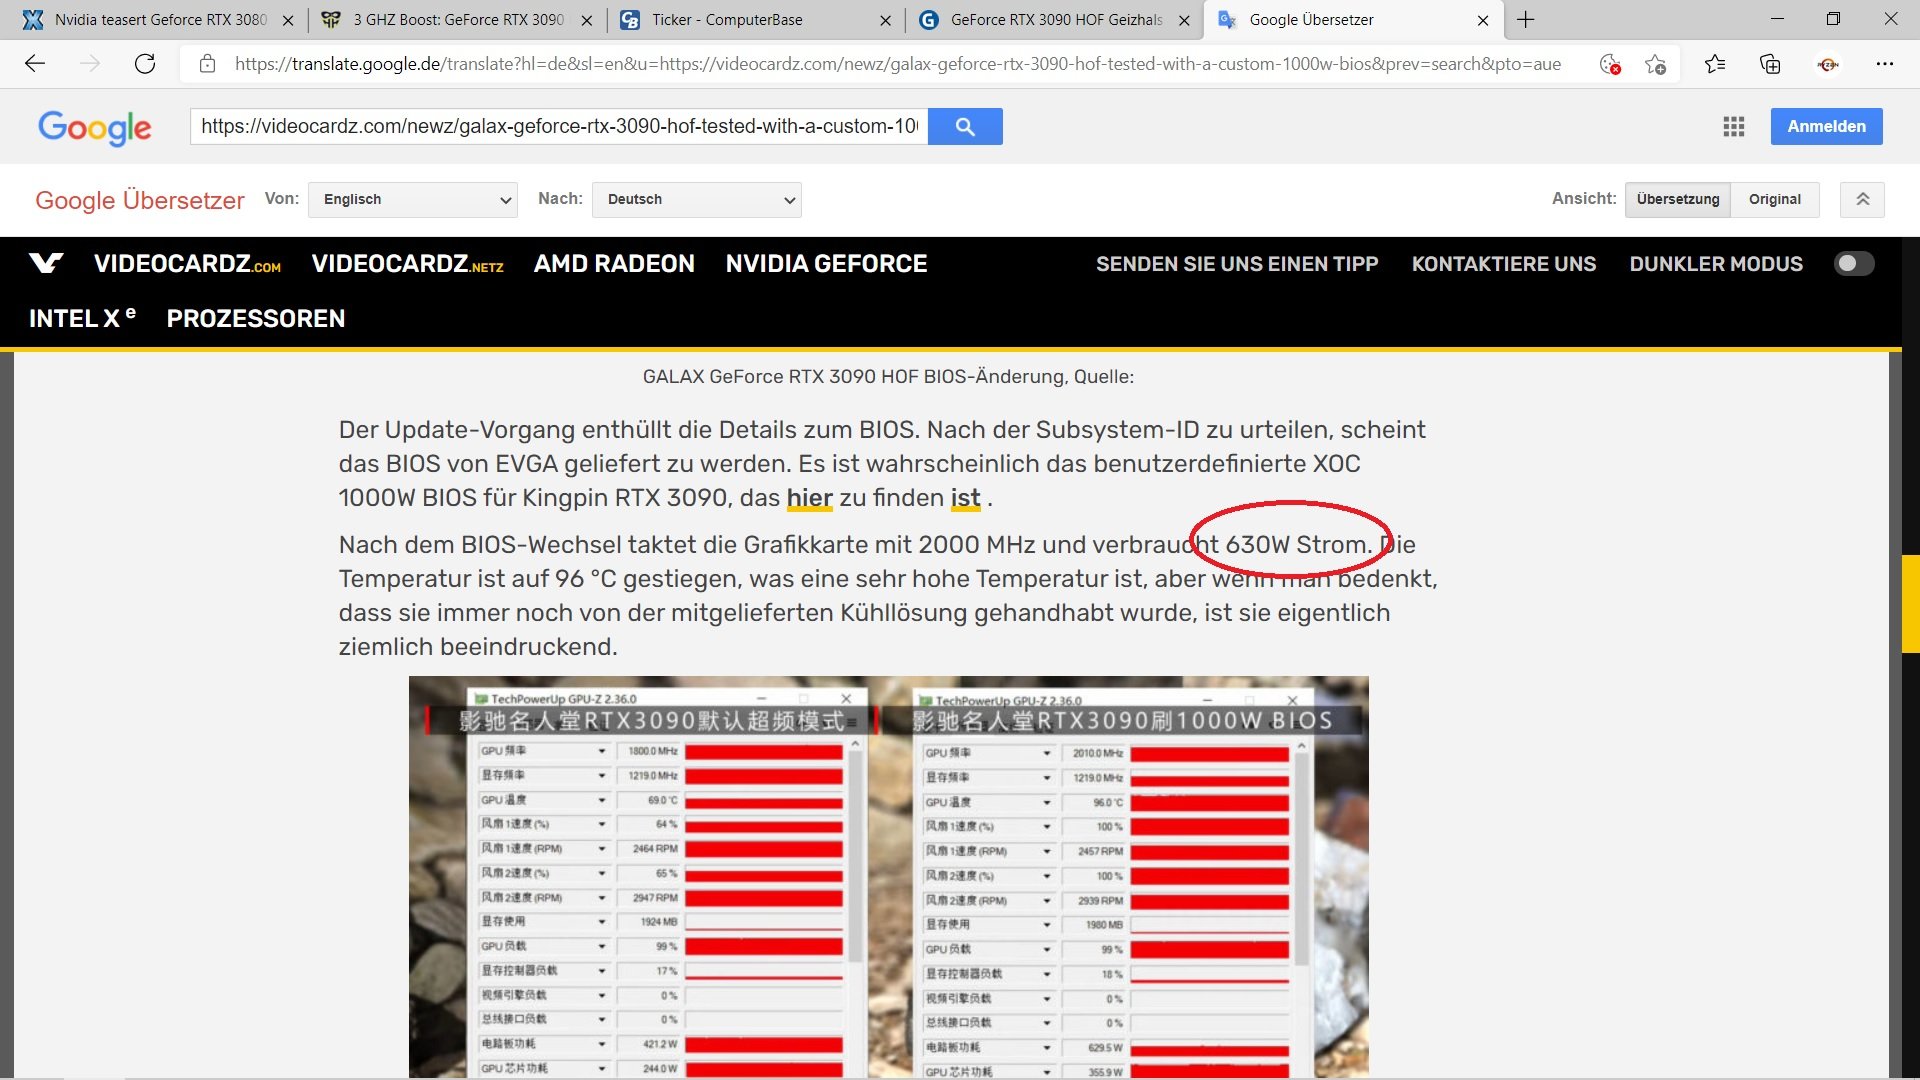The height and width of the screenshot is (1080, 1920).
Task: Add page to favorites star icon
Action: pyautogui.click(x=1655, y=64)
